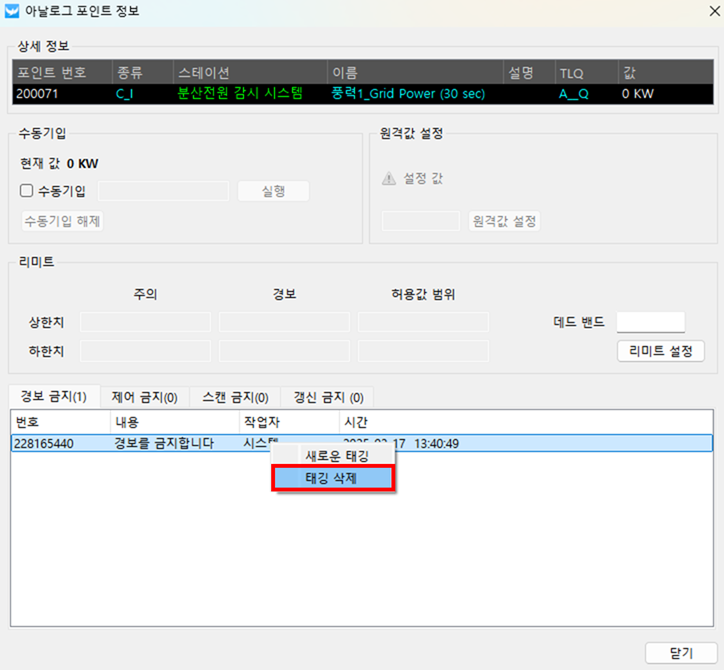Screen dimensions: 724x670
Task: Click the 원격값 설정 button
Action: point(503,221)
